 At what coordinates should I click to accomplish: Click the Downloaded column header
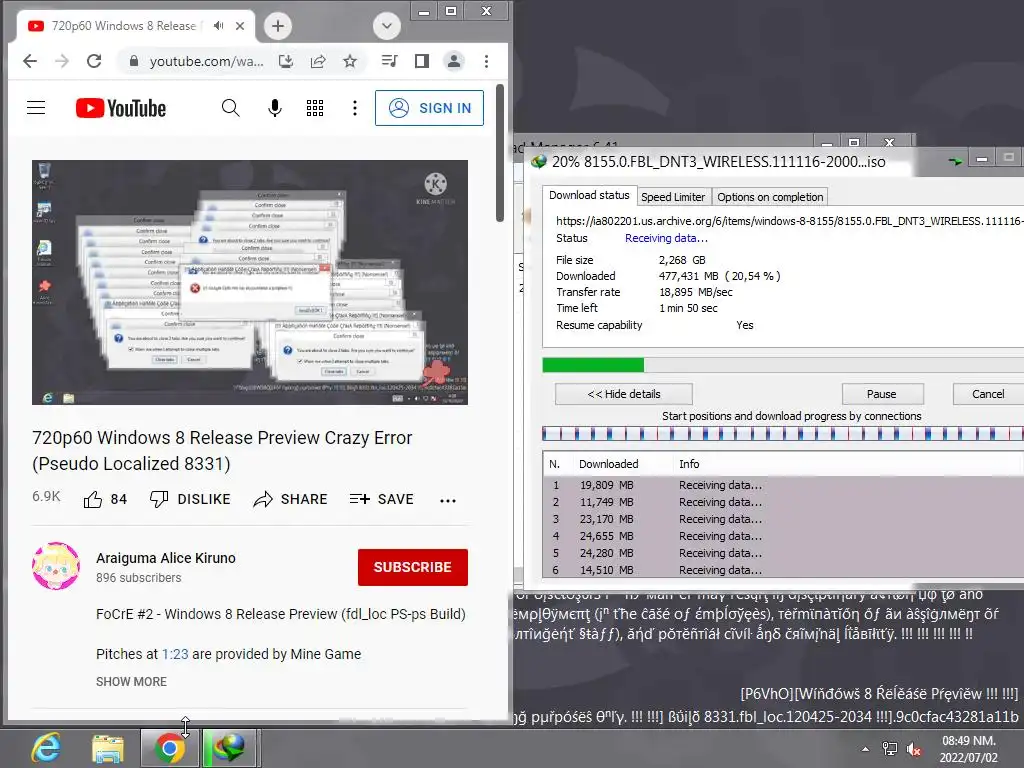coord(608,464)
